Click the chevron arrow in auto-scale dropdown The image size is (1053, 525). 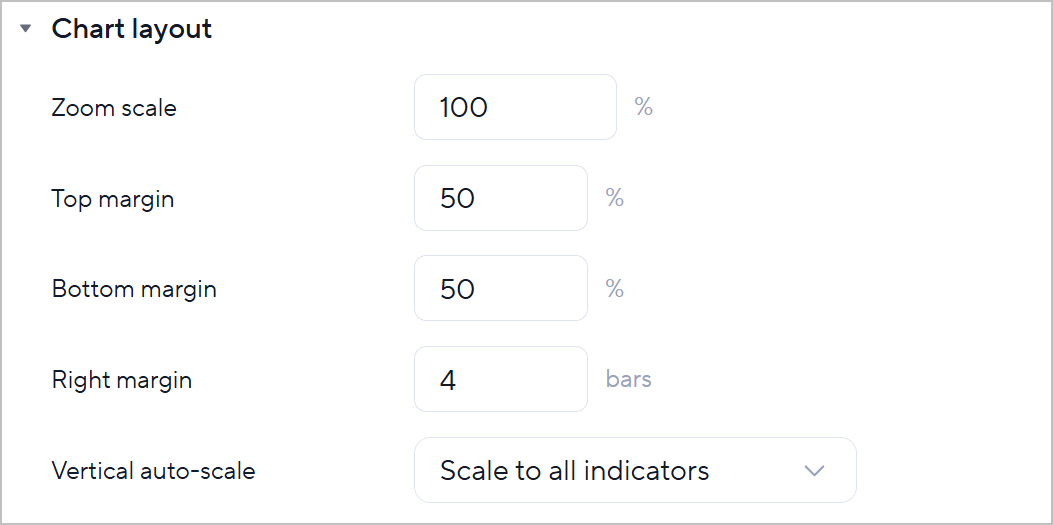(814, 470)
